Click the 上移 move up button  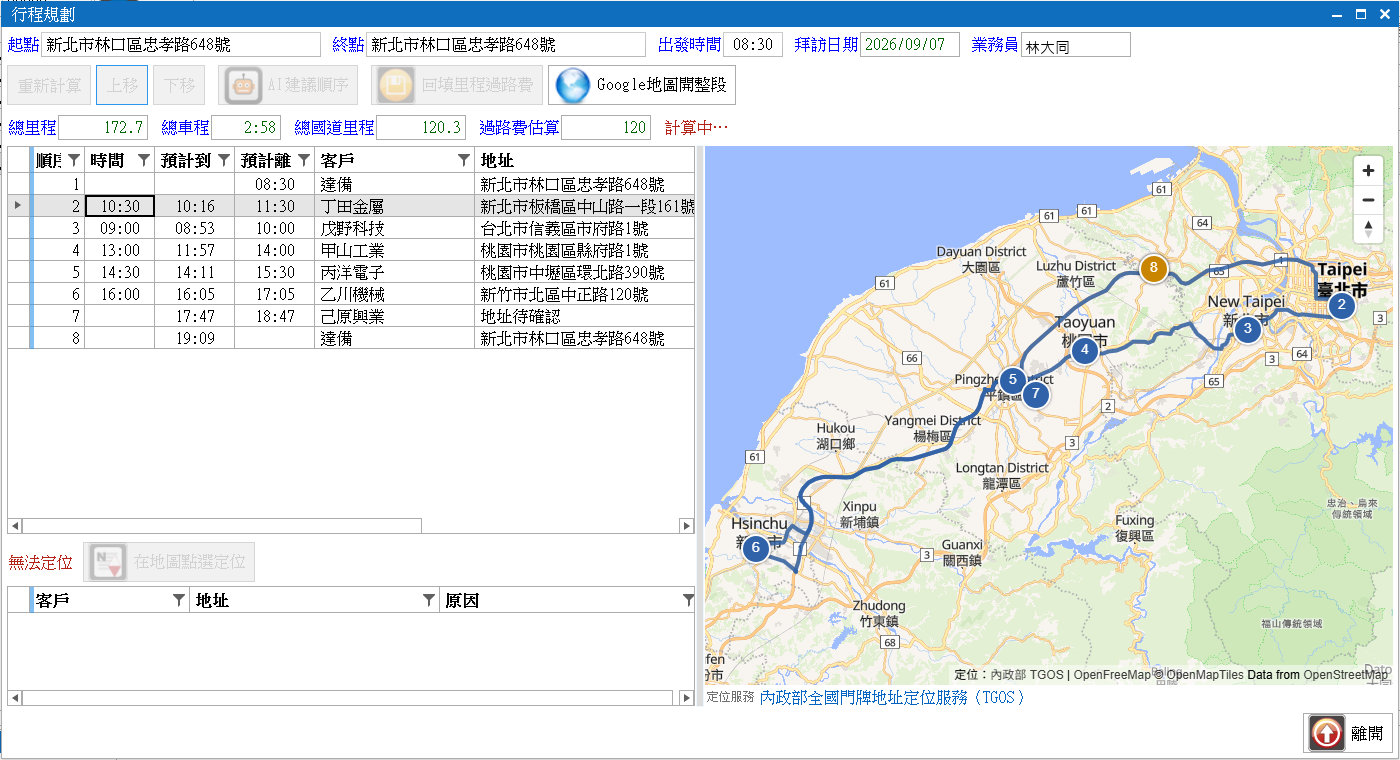[122, 85]
